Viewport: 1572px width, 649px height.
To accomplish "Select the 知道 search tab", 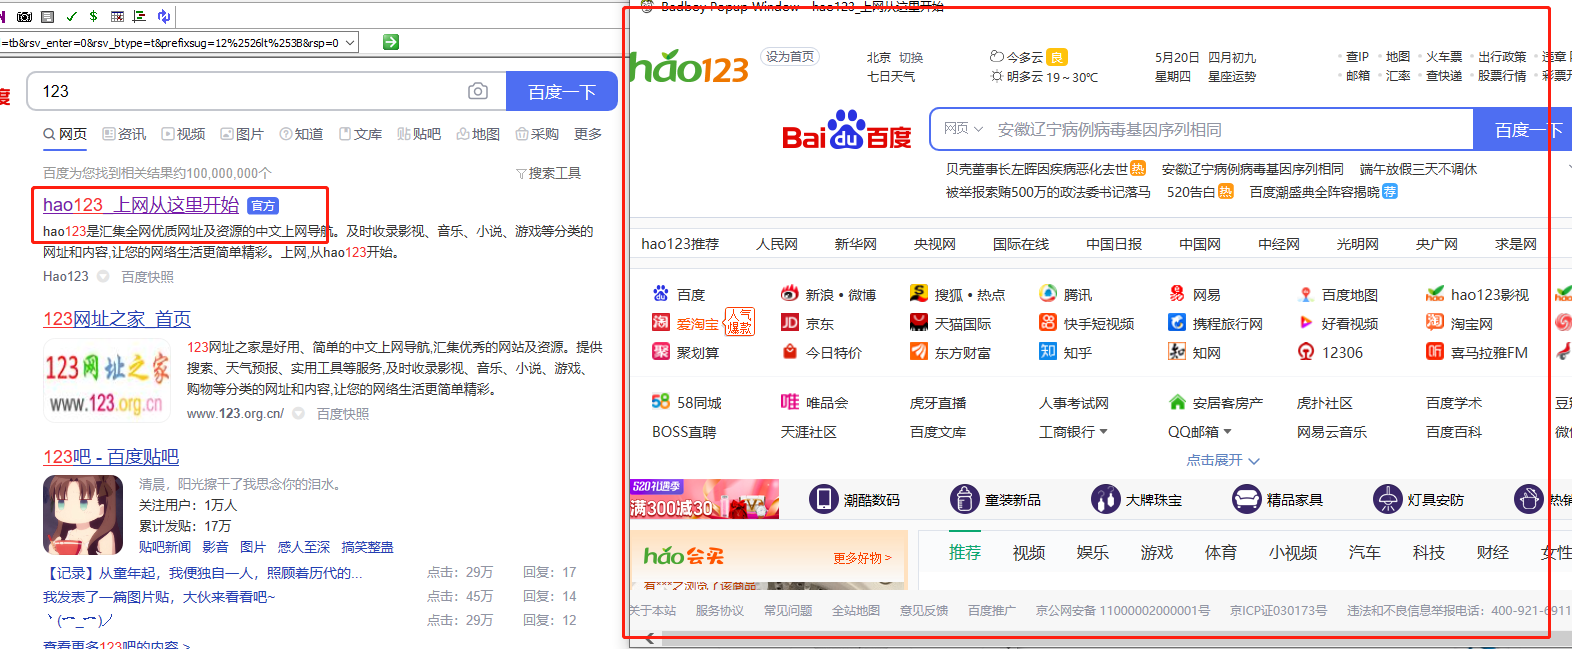I will [x=301, y=134].
